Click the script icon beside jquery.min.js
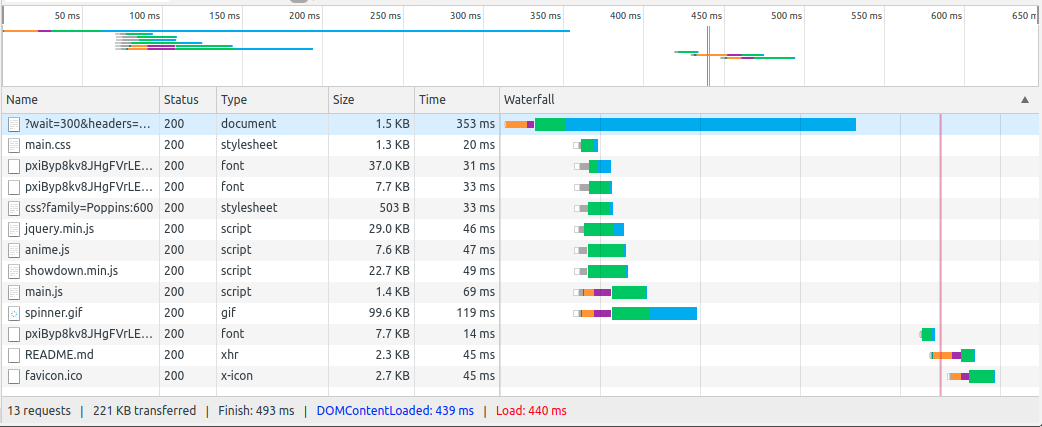Image resolution: width=1042 pixels, height=427 pixels. coord(14,229)
